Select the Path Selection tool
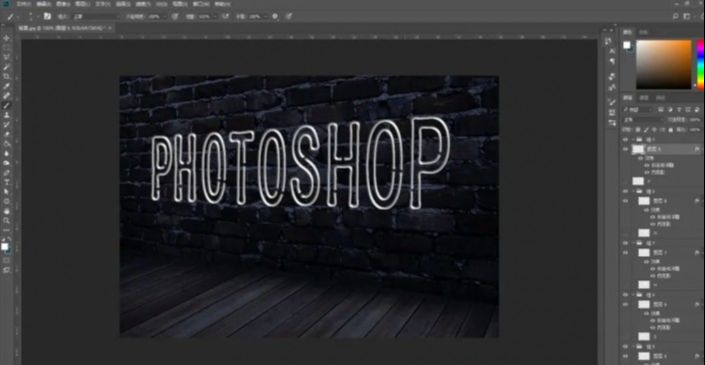 click(x=6, y=191)
